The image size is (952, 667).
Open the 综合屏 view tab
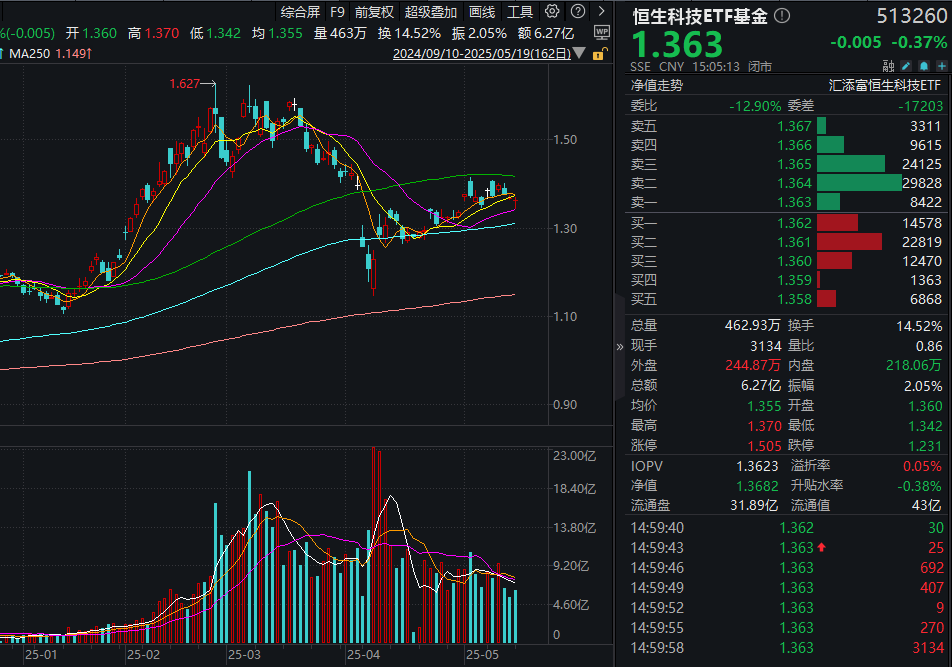click(x=300, y=12)
